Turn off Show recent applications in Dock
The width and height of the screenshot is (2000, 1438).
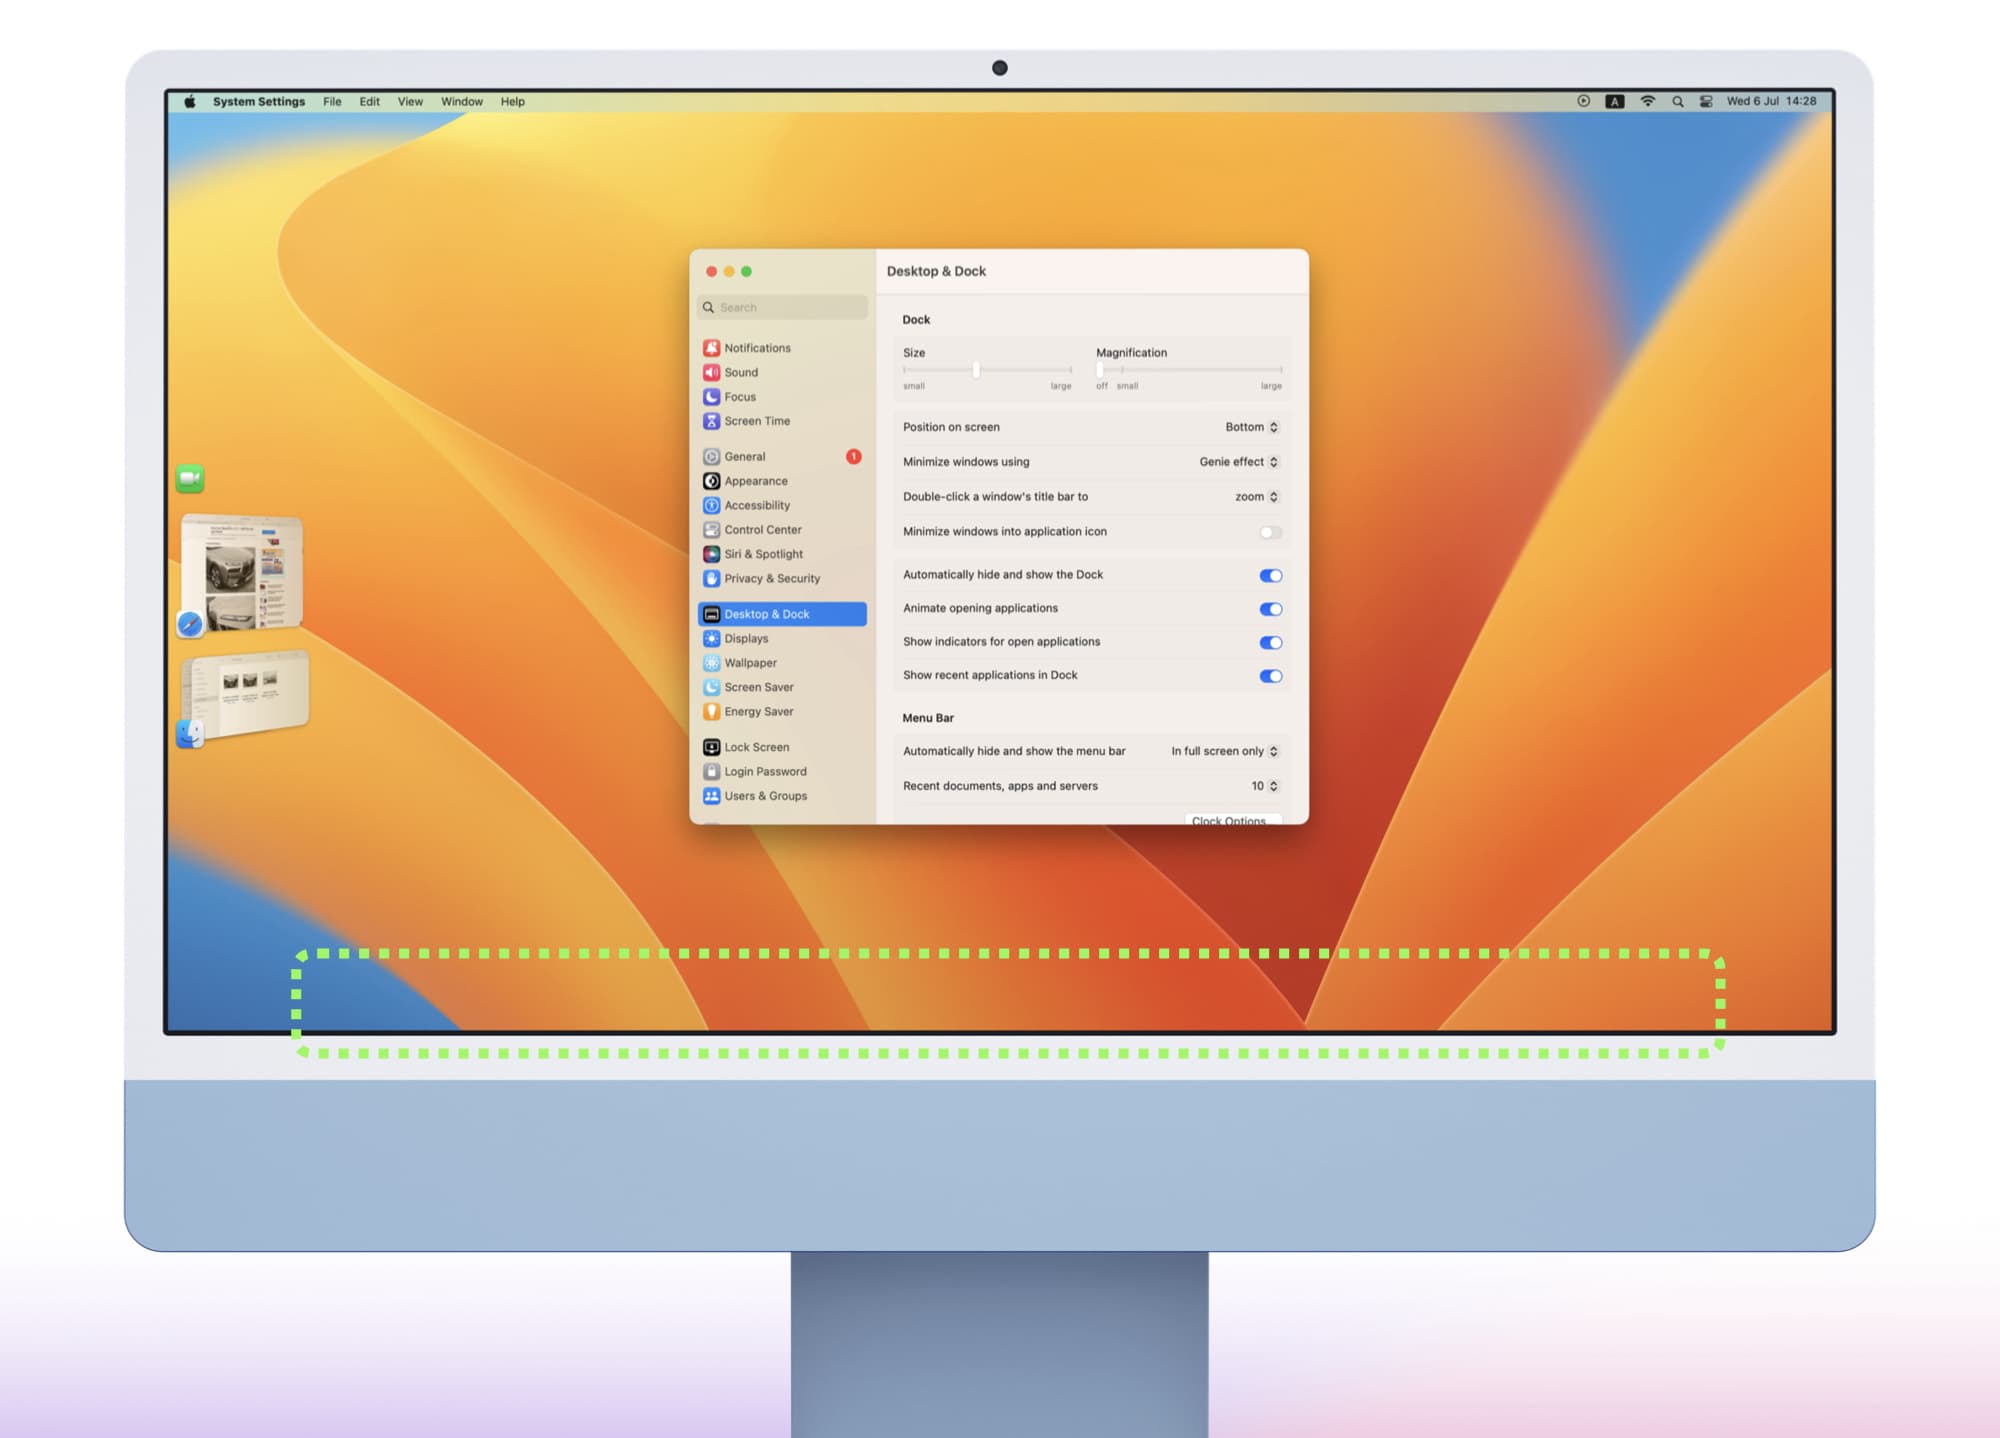click(1270, 676)
